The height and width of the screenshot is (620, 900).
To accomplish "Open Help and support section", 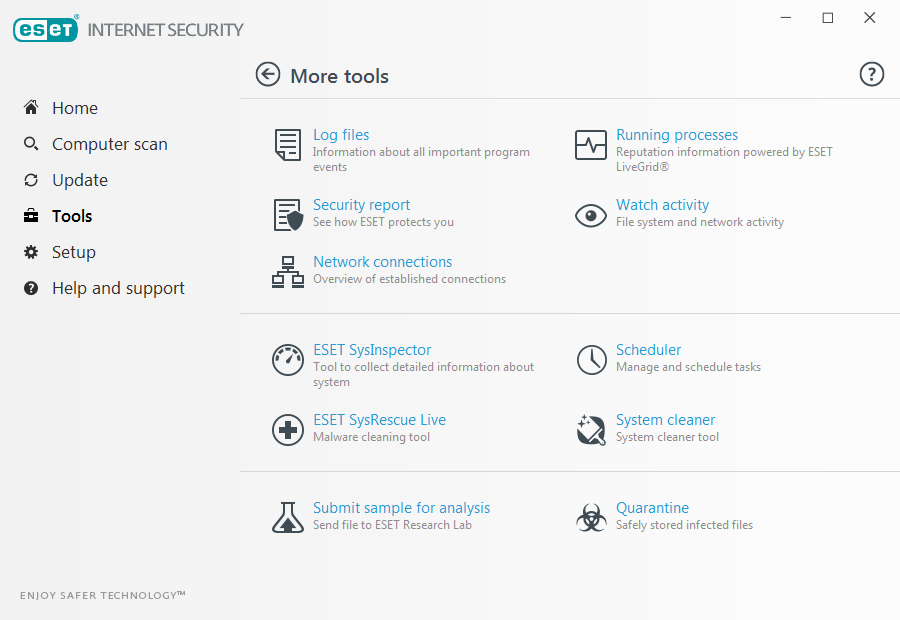I will 118,288.
